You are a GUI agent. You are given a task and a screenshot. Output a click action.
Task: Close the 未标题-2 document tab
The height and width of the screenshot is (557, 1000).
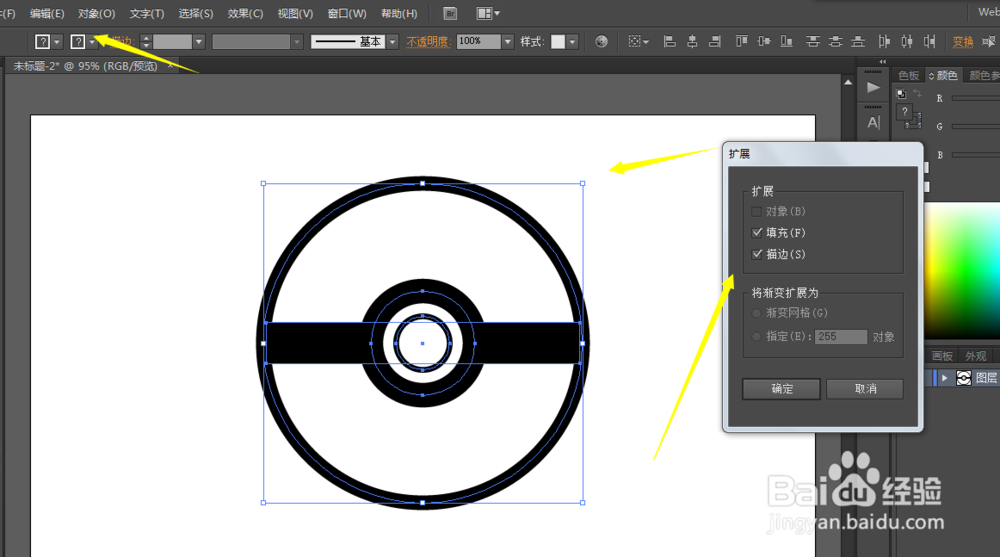click(x=170, y=65)
